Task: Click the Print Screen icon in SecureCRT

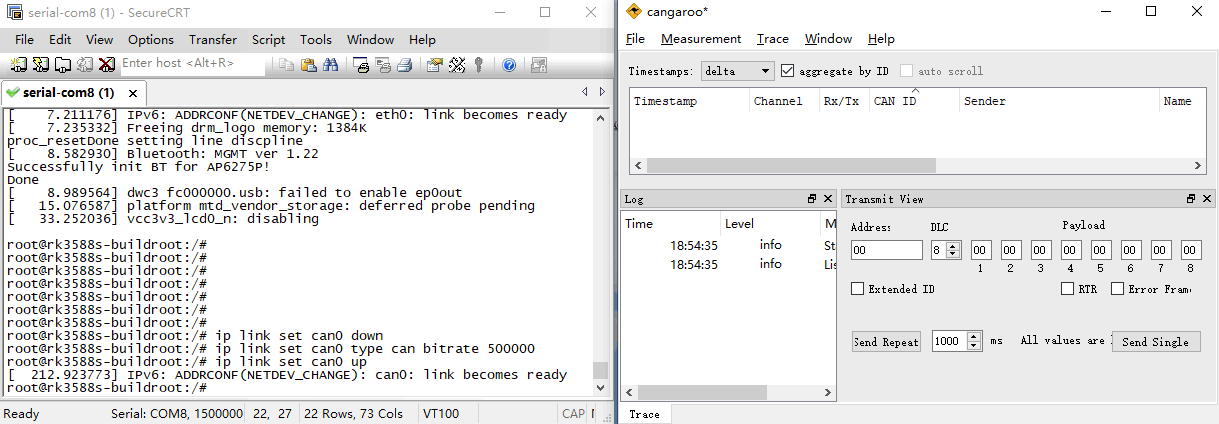Action: click(362, 65)
